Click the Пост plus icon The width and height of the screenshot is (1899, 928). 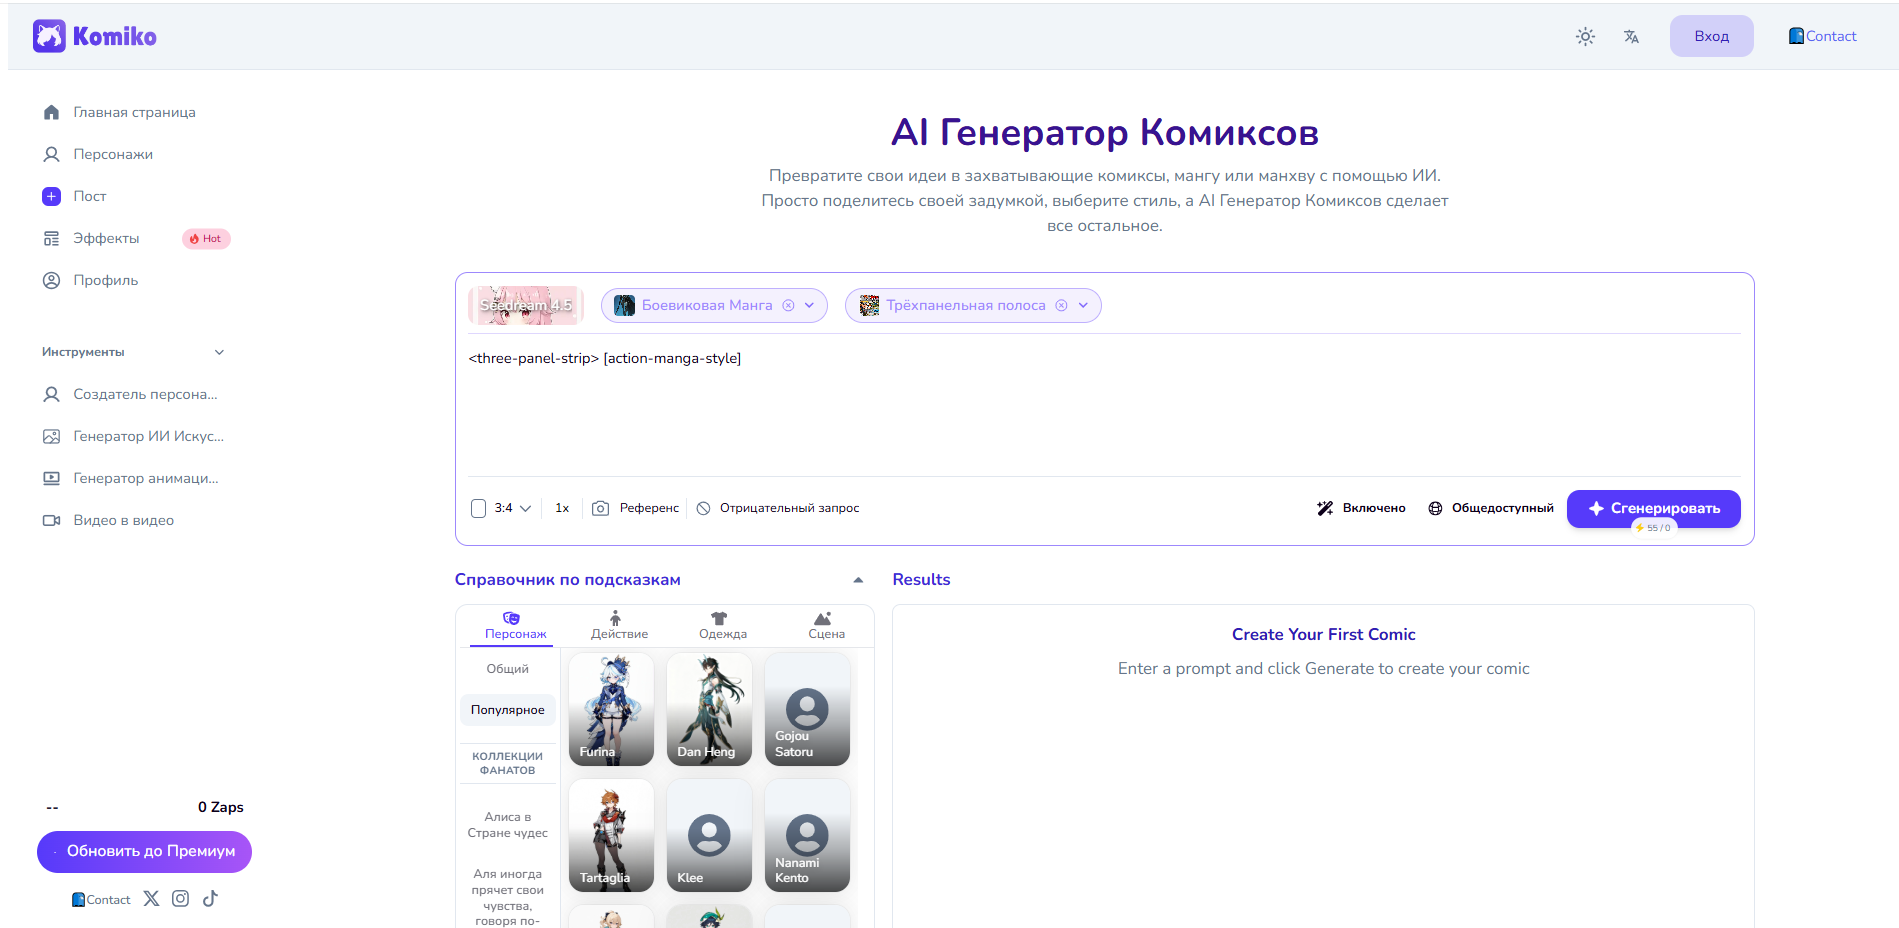51,196
